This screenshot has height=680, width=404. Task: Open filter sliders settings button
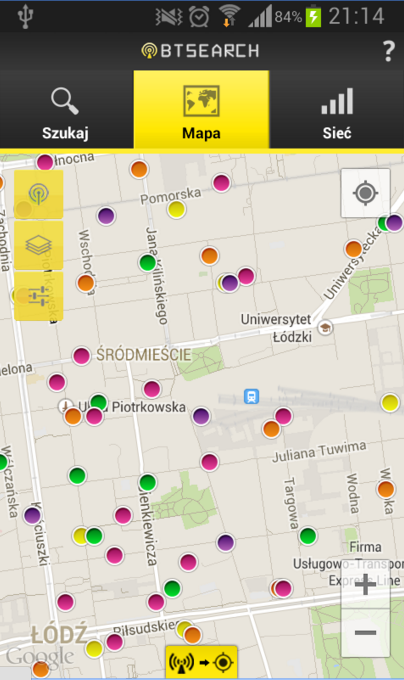pos(39,296)
